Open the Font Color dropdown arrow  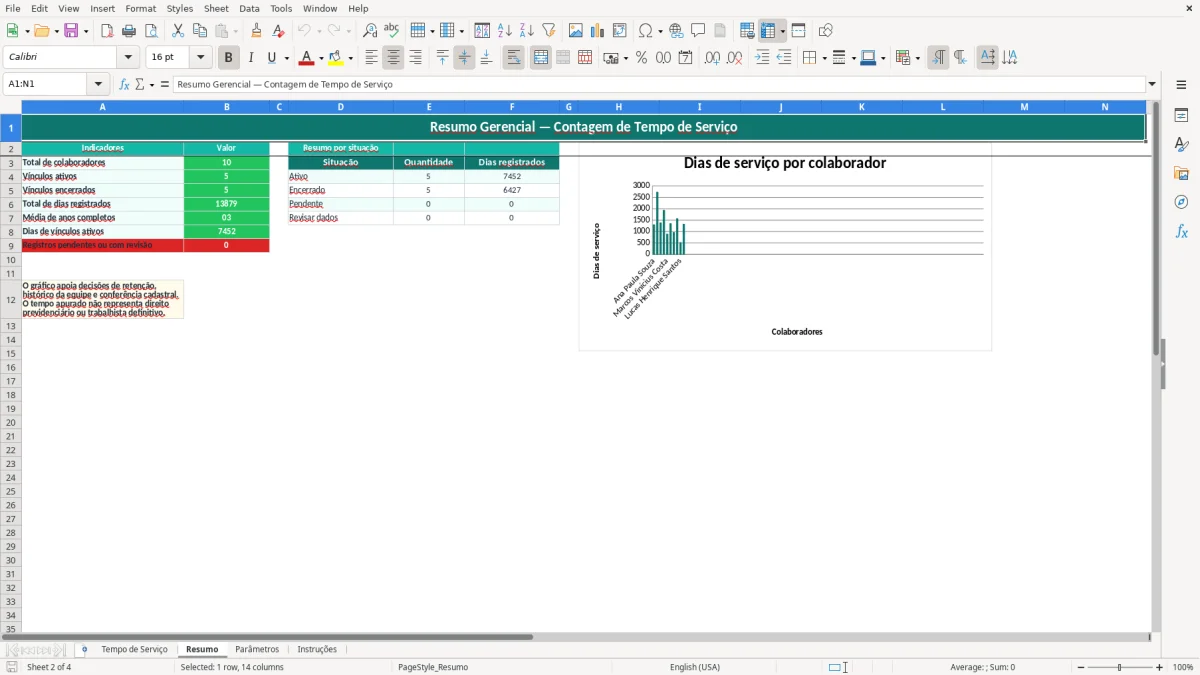pyautogui.click(x=321, y=58)
